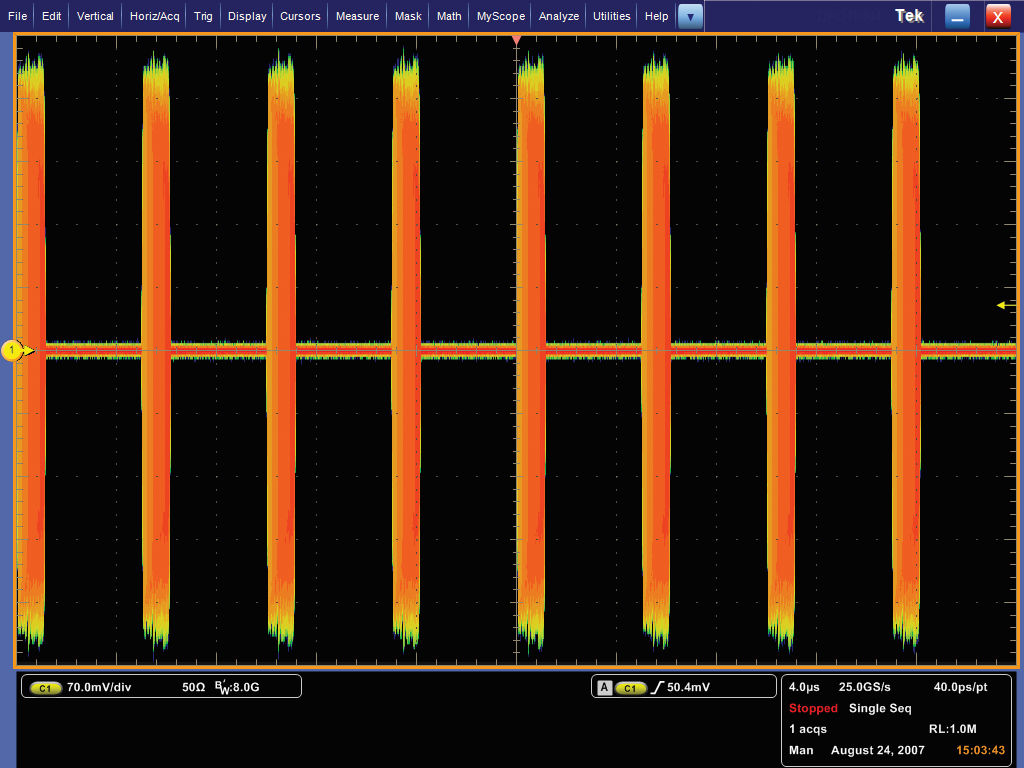Click the rising edge trigger slope icon

point(656,688)
